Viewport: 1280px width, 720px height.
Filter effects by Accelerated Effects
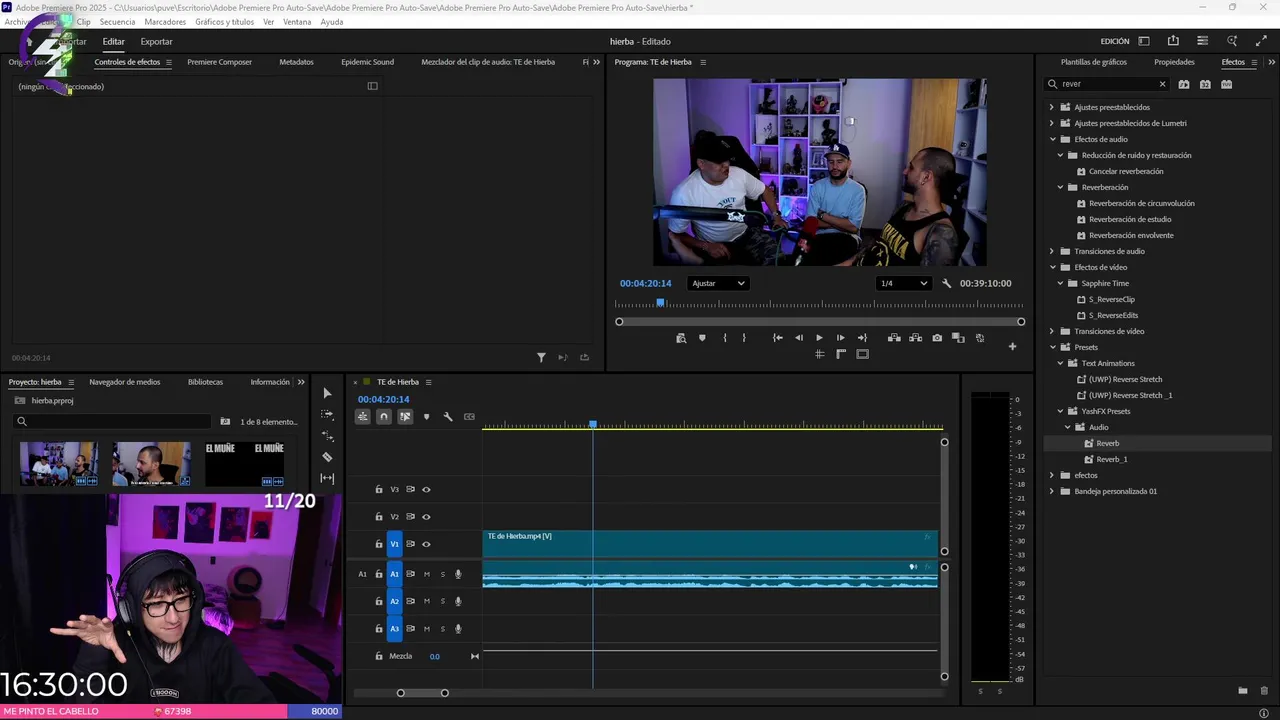[x=1184, y=84]
